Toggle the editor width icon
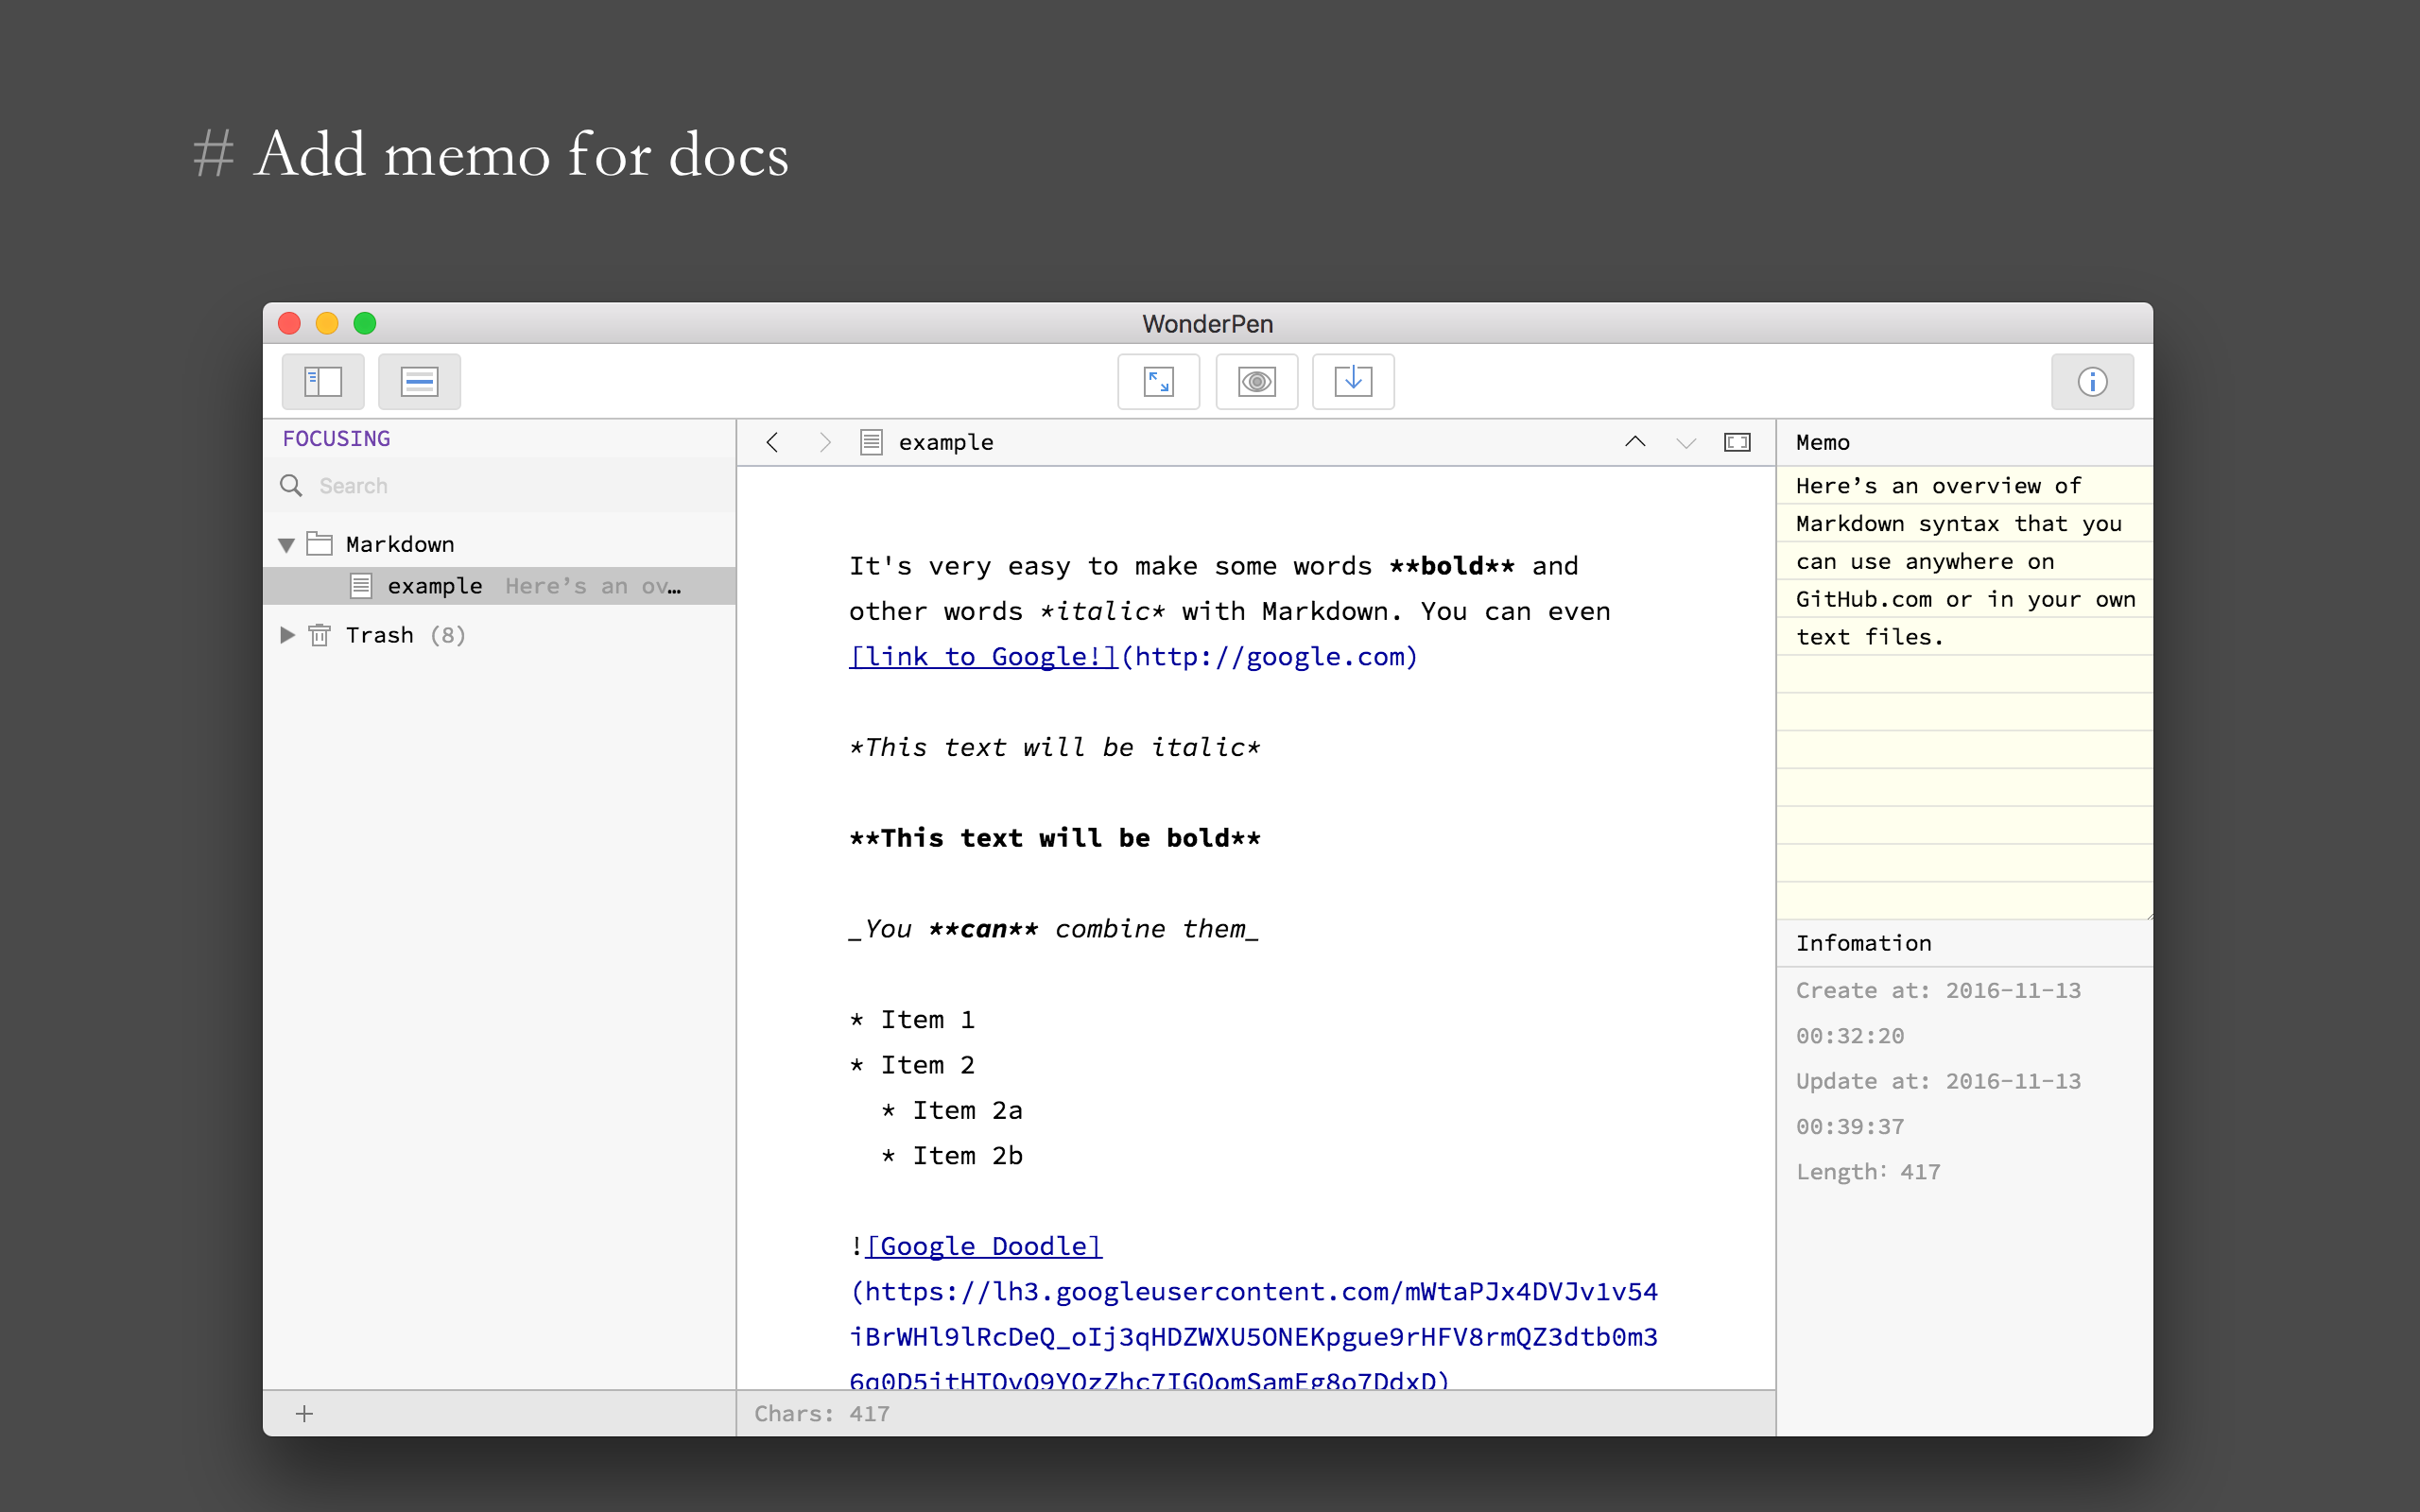 pos(1737,442)
